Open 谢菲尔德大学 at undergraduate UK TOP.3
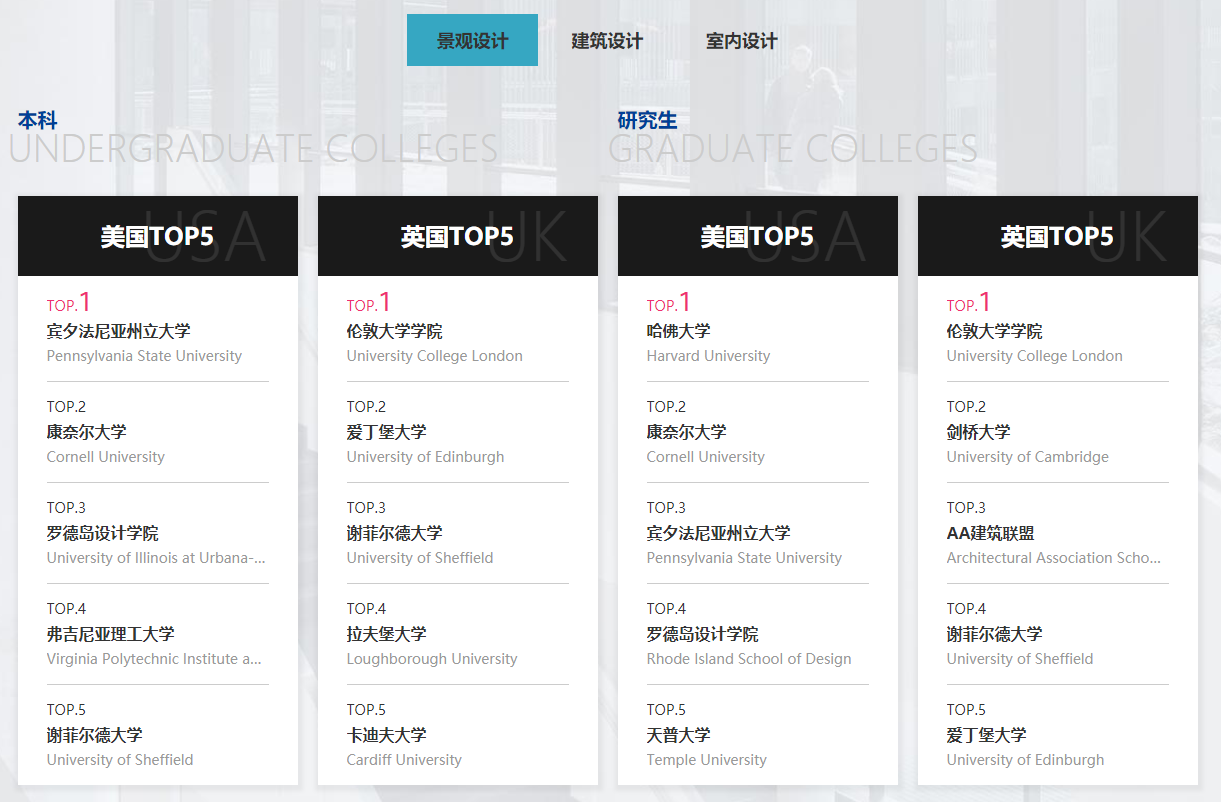 (458, 533)
